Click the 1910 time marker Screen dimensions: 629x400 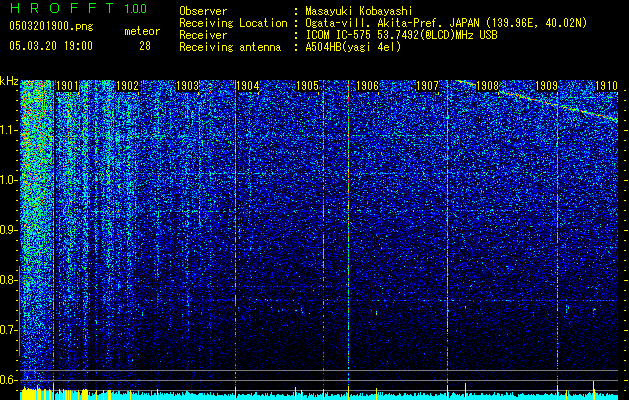606,86
